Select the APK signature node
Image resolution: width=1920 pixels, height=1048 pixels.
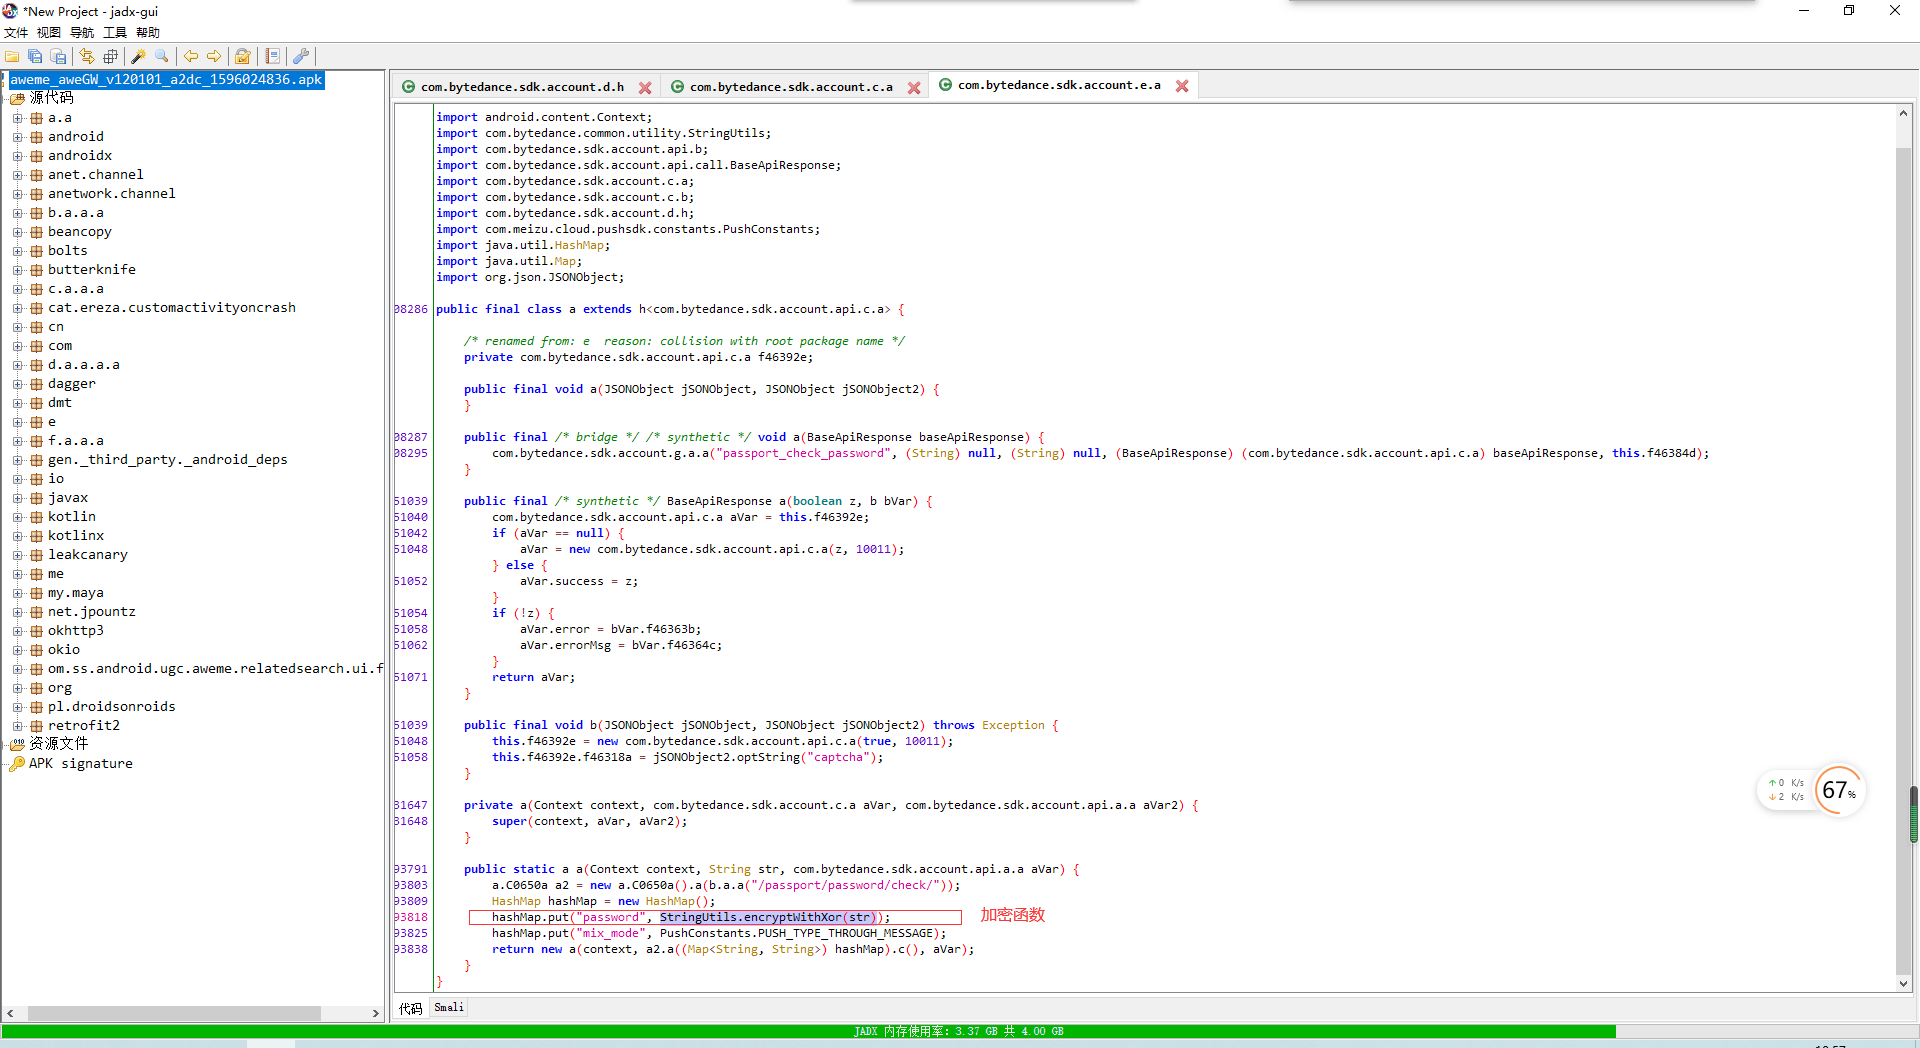point(81,764)
